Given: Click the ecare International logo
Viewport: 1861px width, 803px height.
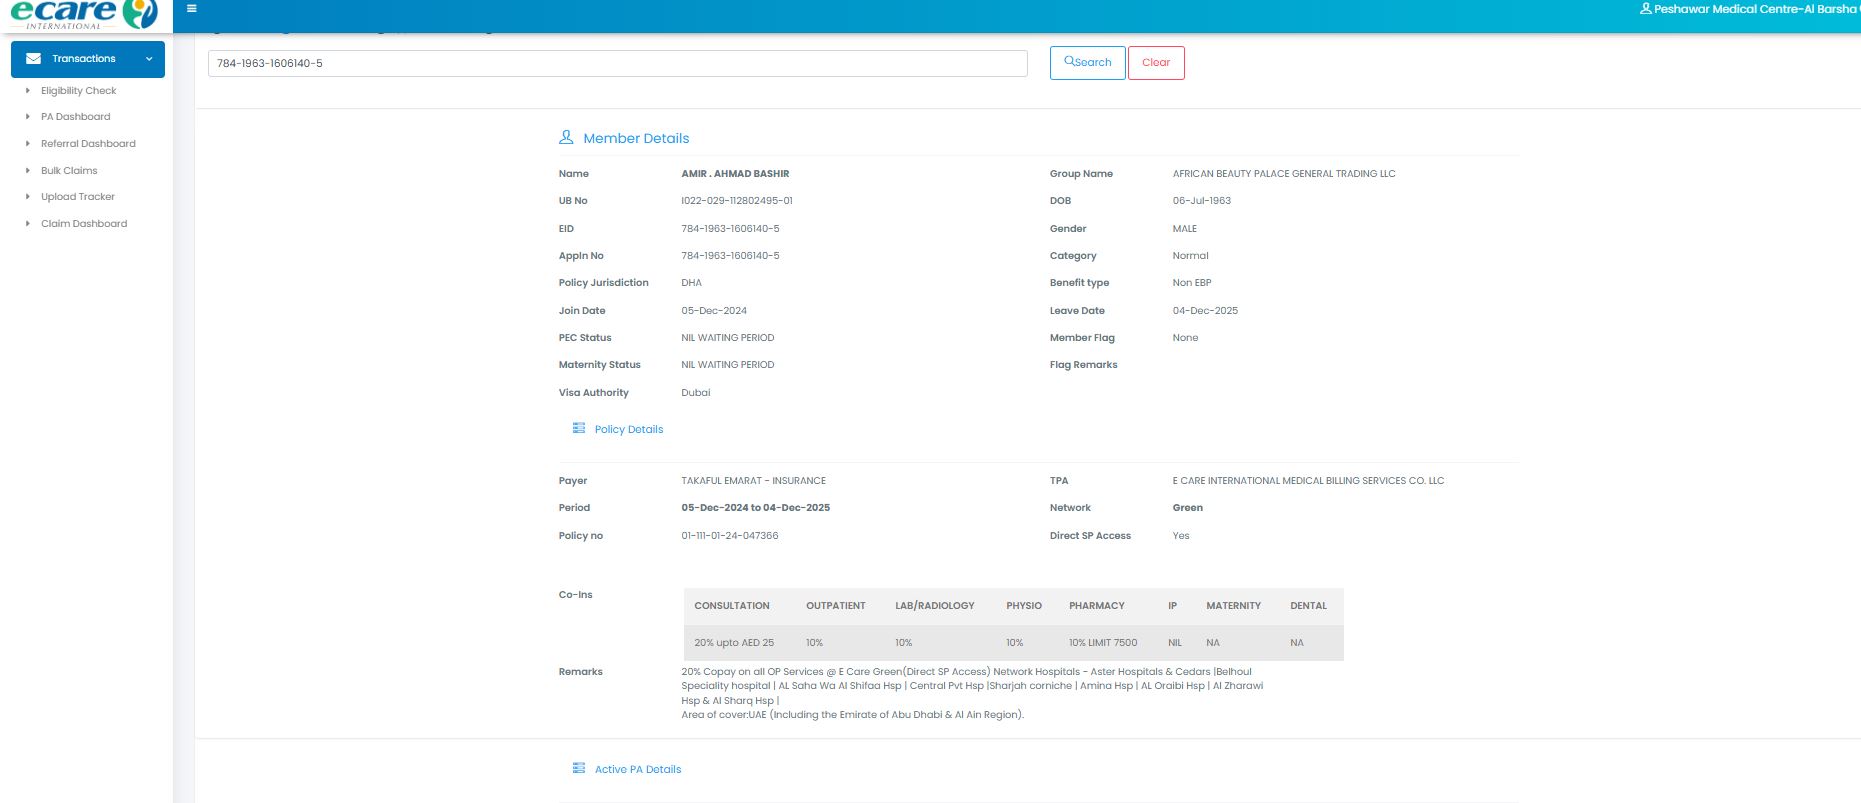Looking at the screenshot, I should 84,15.
